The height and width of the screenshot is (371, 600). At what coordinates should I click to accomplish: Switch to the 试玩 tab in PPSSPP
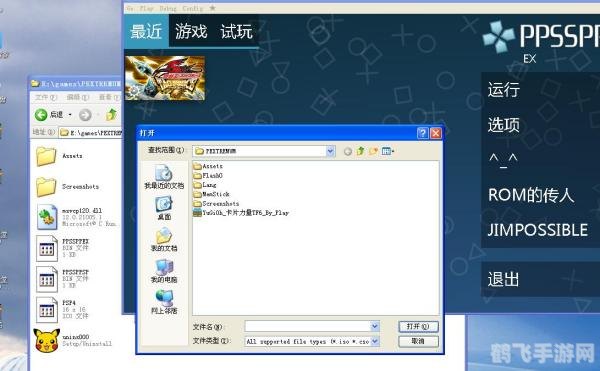point(236,31)
